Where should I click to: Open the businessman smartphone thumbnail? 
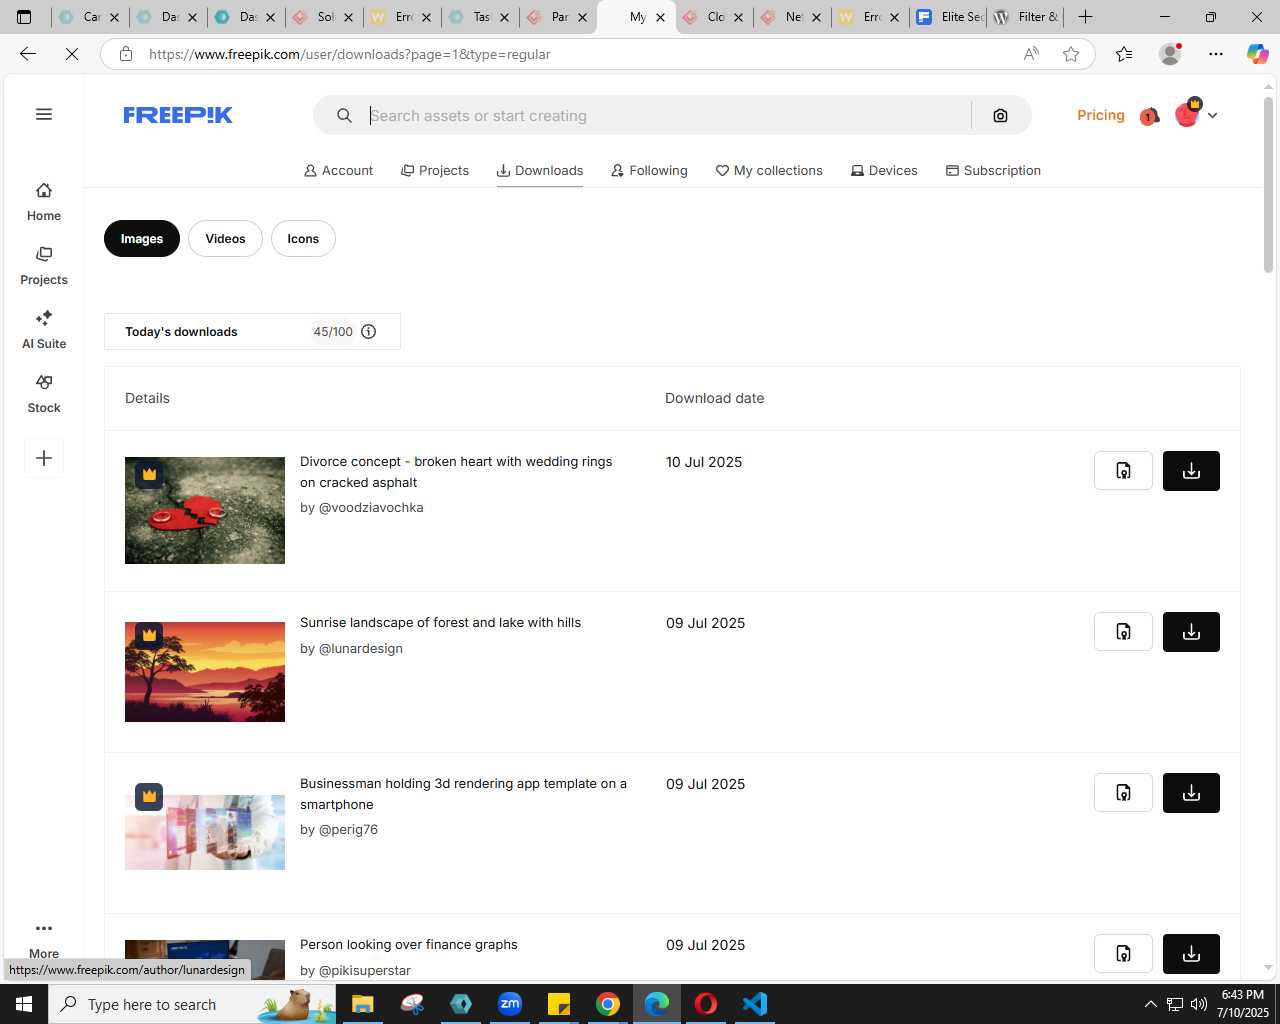[205, 832]
